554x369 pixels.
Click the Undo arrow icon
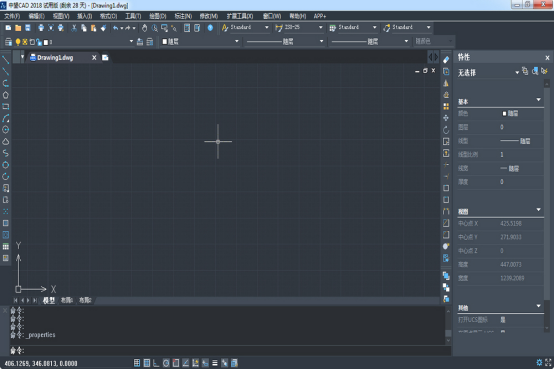(x=116, y=28)
